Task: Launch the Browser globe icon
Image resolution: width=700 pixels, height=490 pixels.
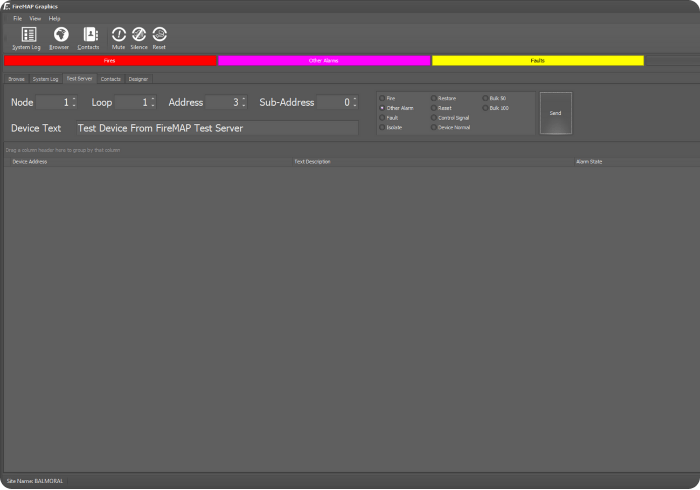Action: [60, 35]
